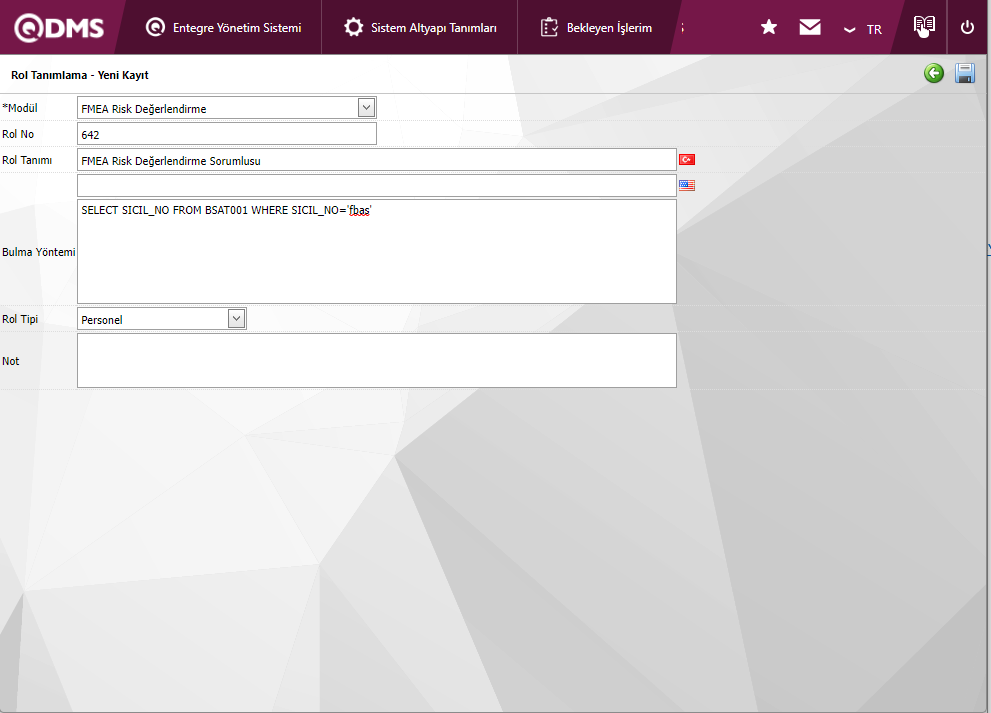Click the power logout icon
Screen dimensions: 991x713
(x=967, y=27)
